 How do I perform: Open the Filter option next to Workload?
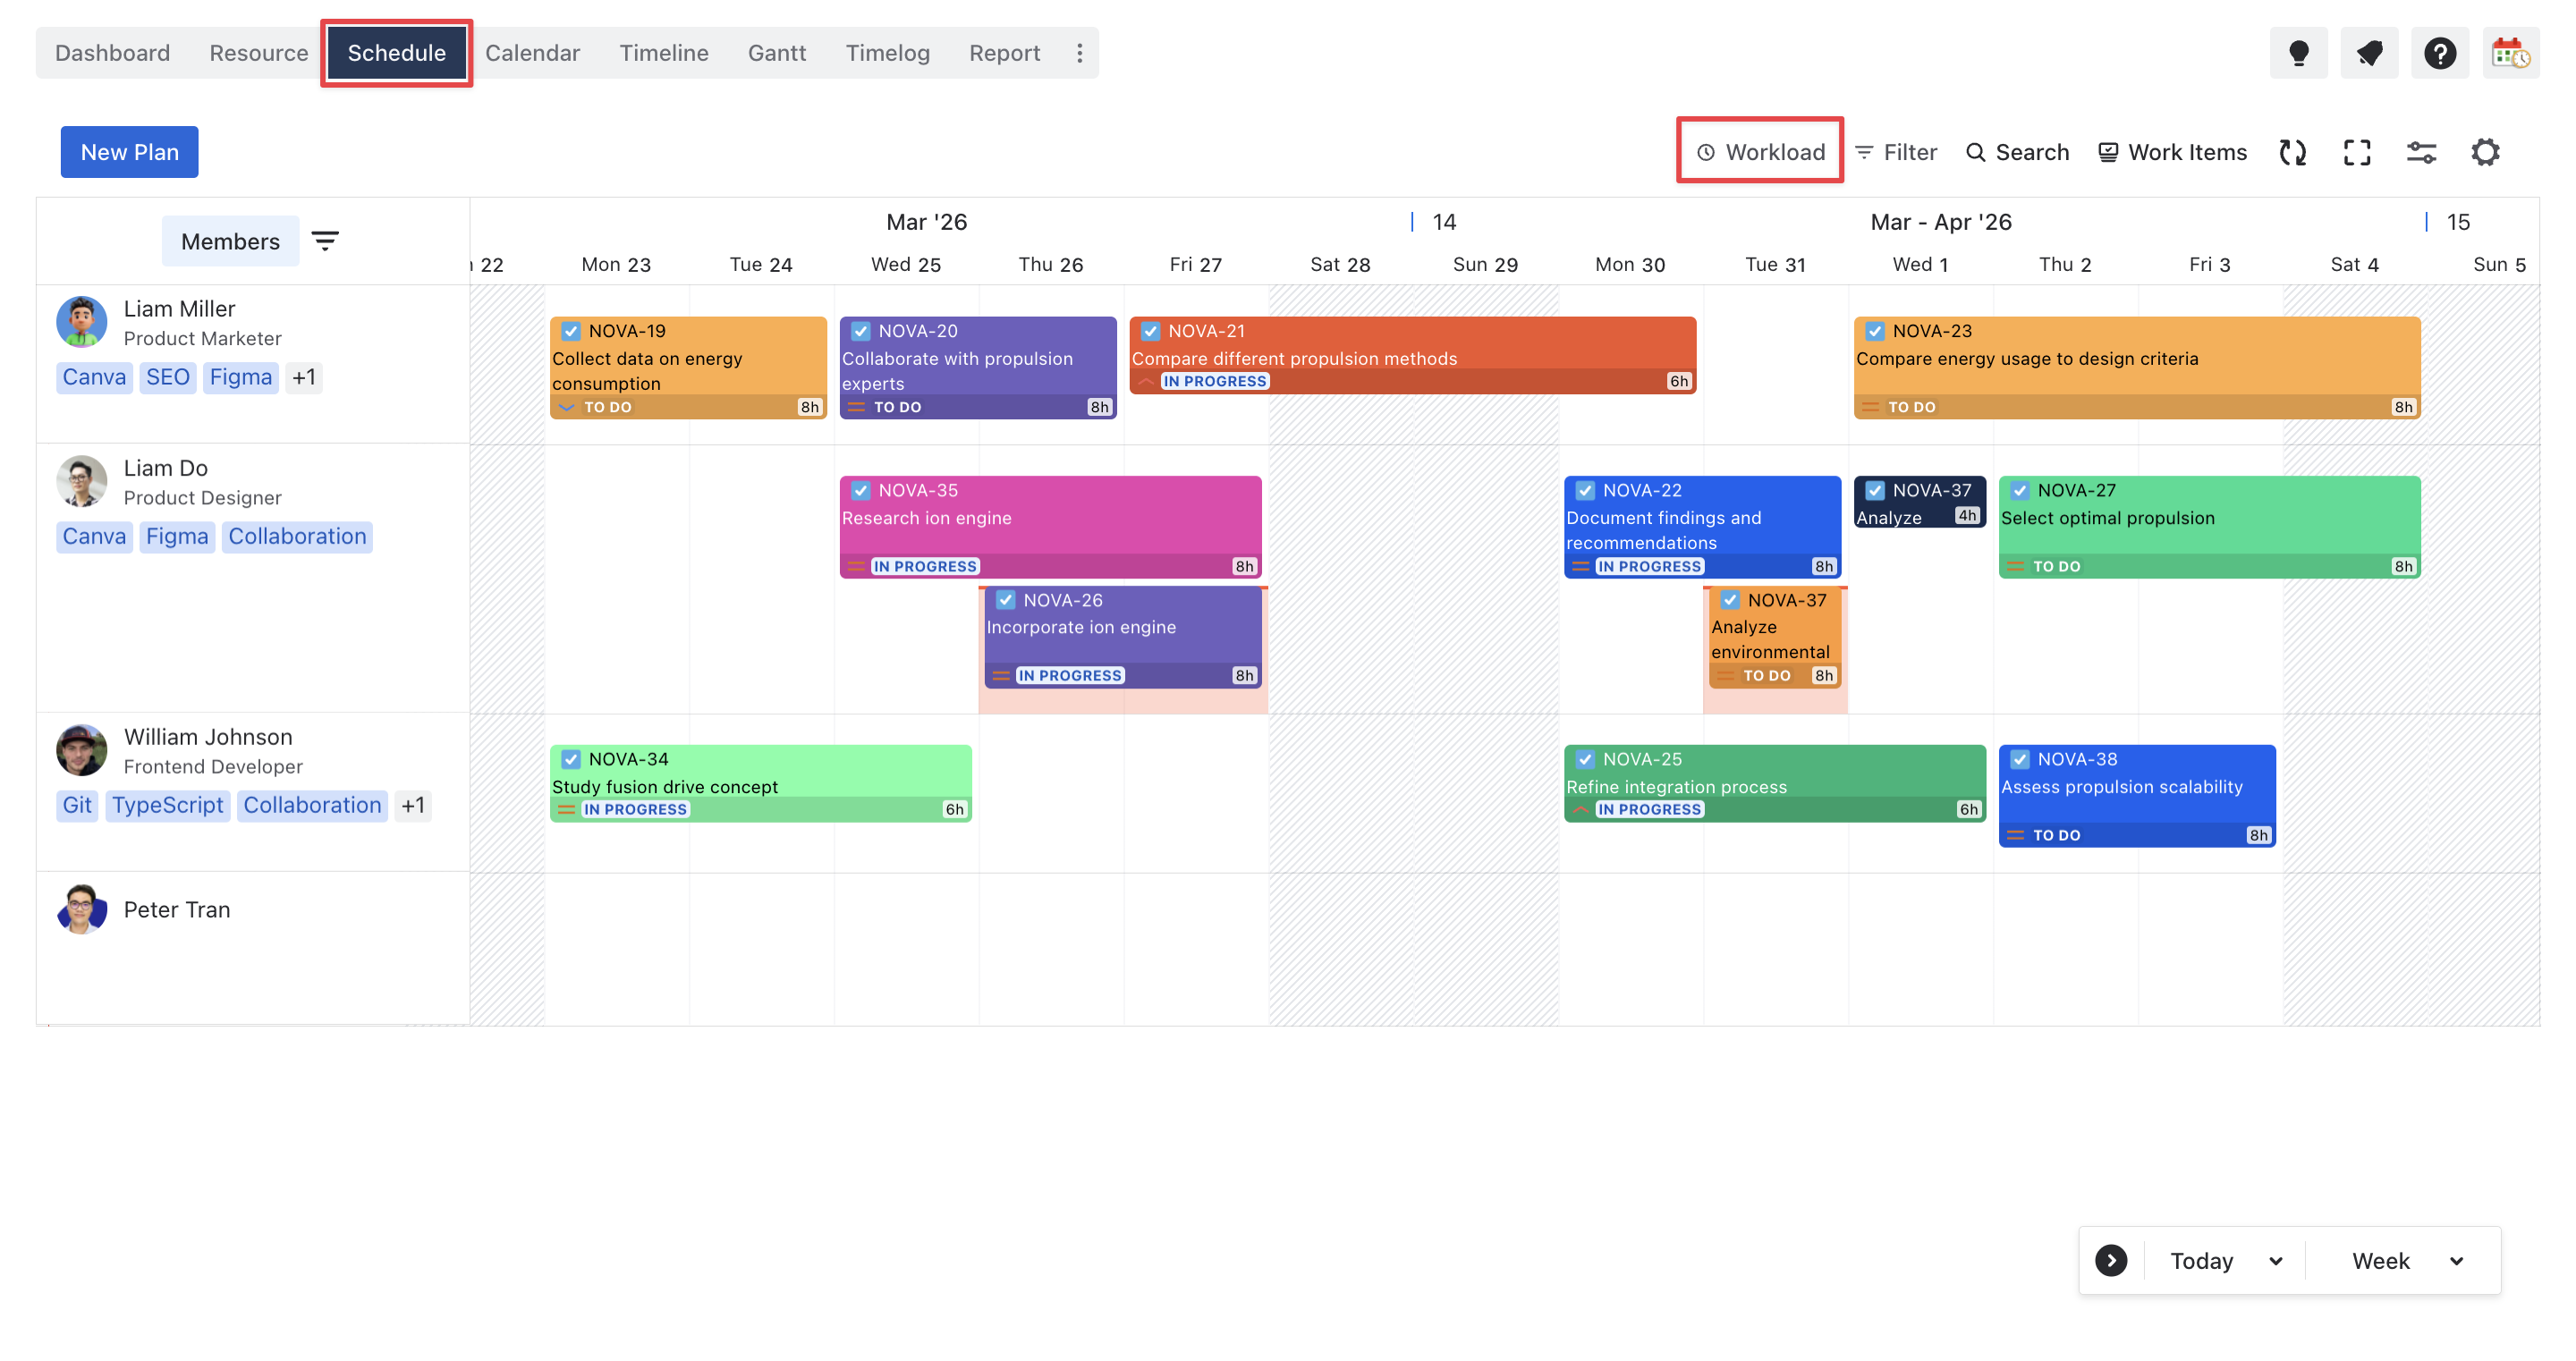(1896, 151)
